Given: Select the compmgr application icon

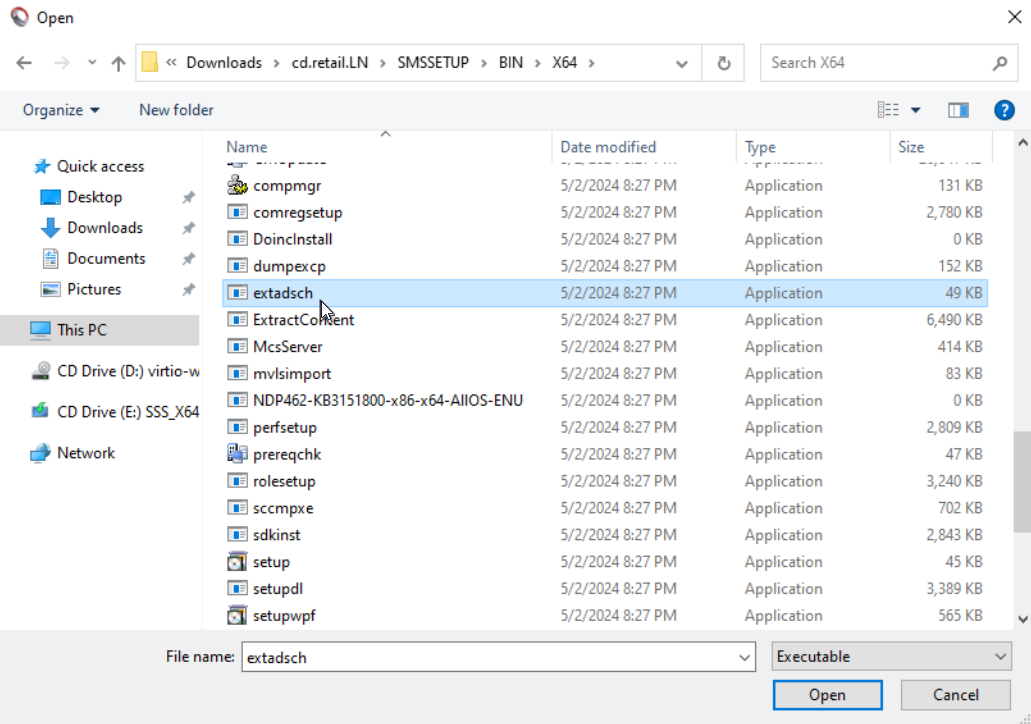Looking at the screenshot, I should coord(237,186).
